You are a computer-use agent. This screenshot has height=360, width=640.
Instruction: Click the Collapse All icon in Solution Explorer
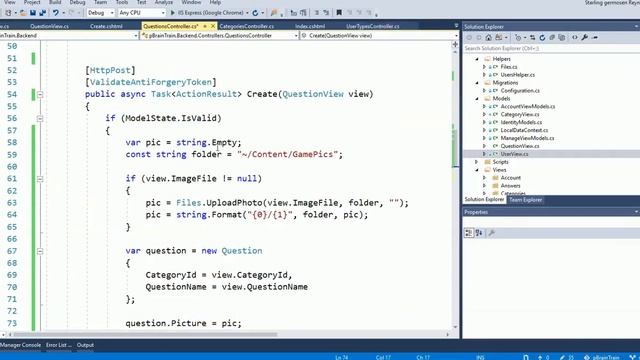pyautogui.click(x=552, y=38)
